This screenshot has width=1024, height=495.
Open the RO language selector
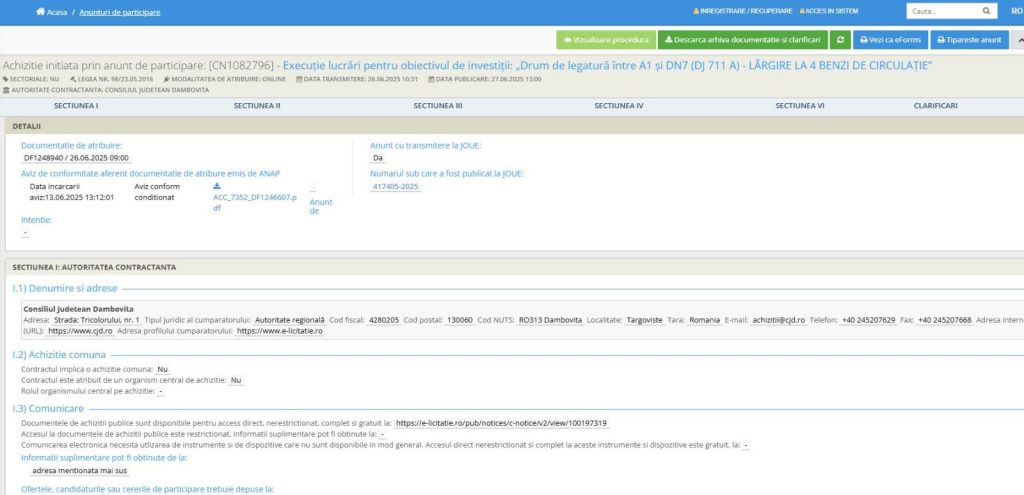click(1015, 11)
